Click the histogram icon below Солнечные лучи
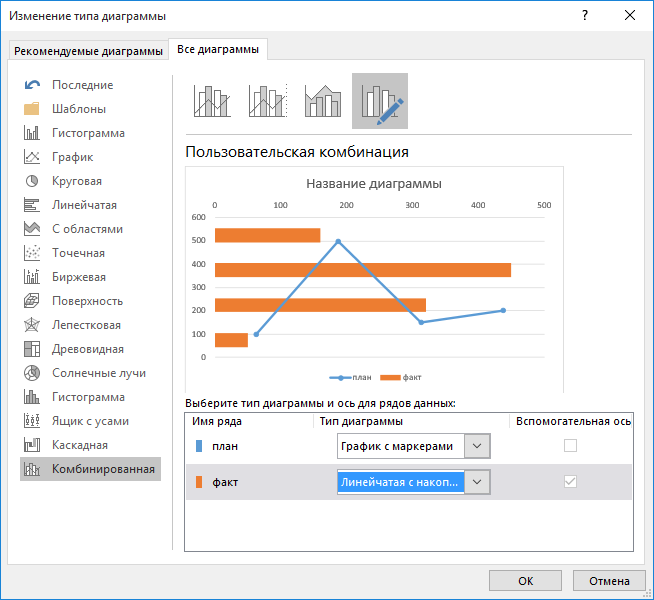 click(x=32, y=397)
